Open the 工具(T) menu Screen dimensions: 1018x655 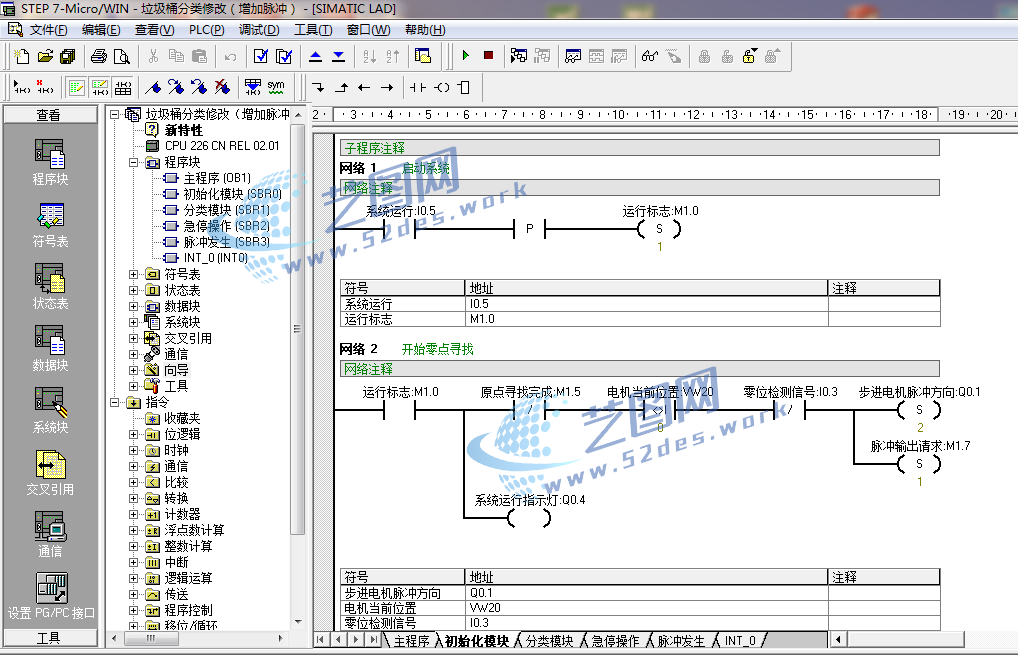tap(313, 30)
